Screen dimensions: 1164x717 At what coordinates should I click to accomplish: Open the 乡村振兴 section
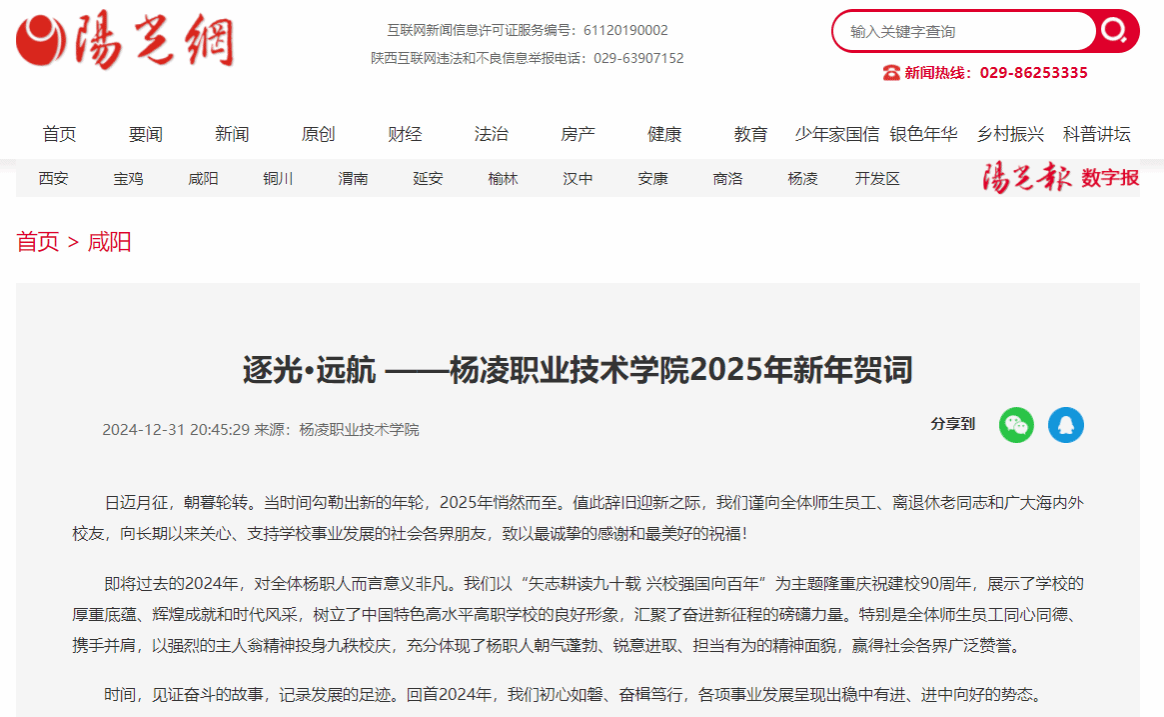click(1010, 134)
